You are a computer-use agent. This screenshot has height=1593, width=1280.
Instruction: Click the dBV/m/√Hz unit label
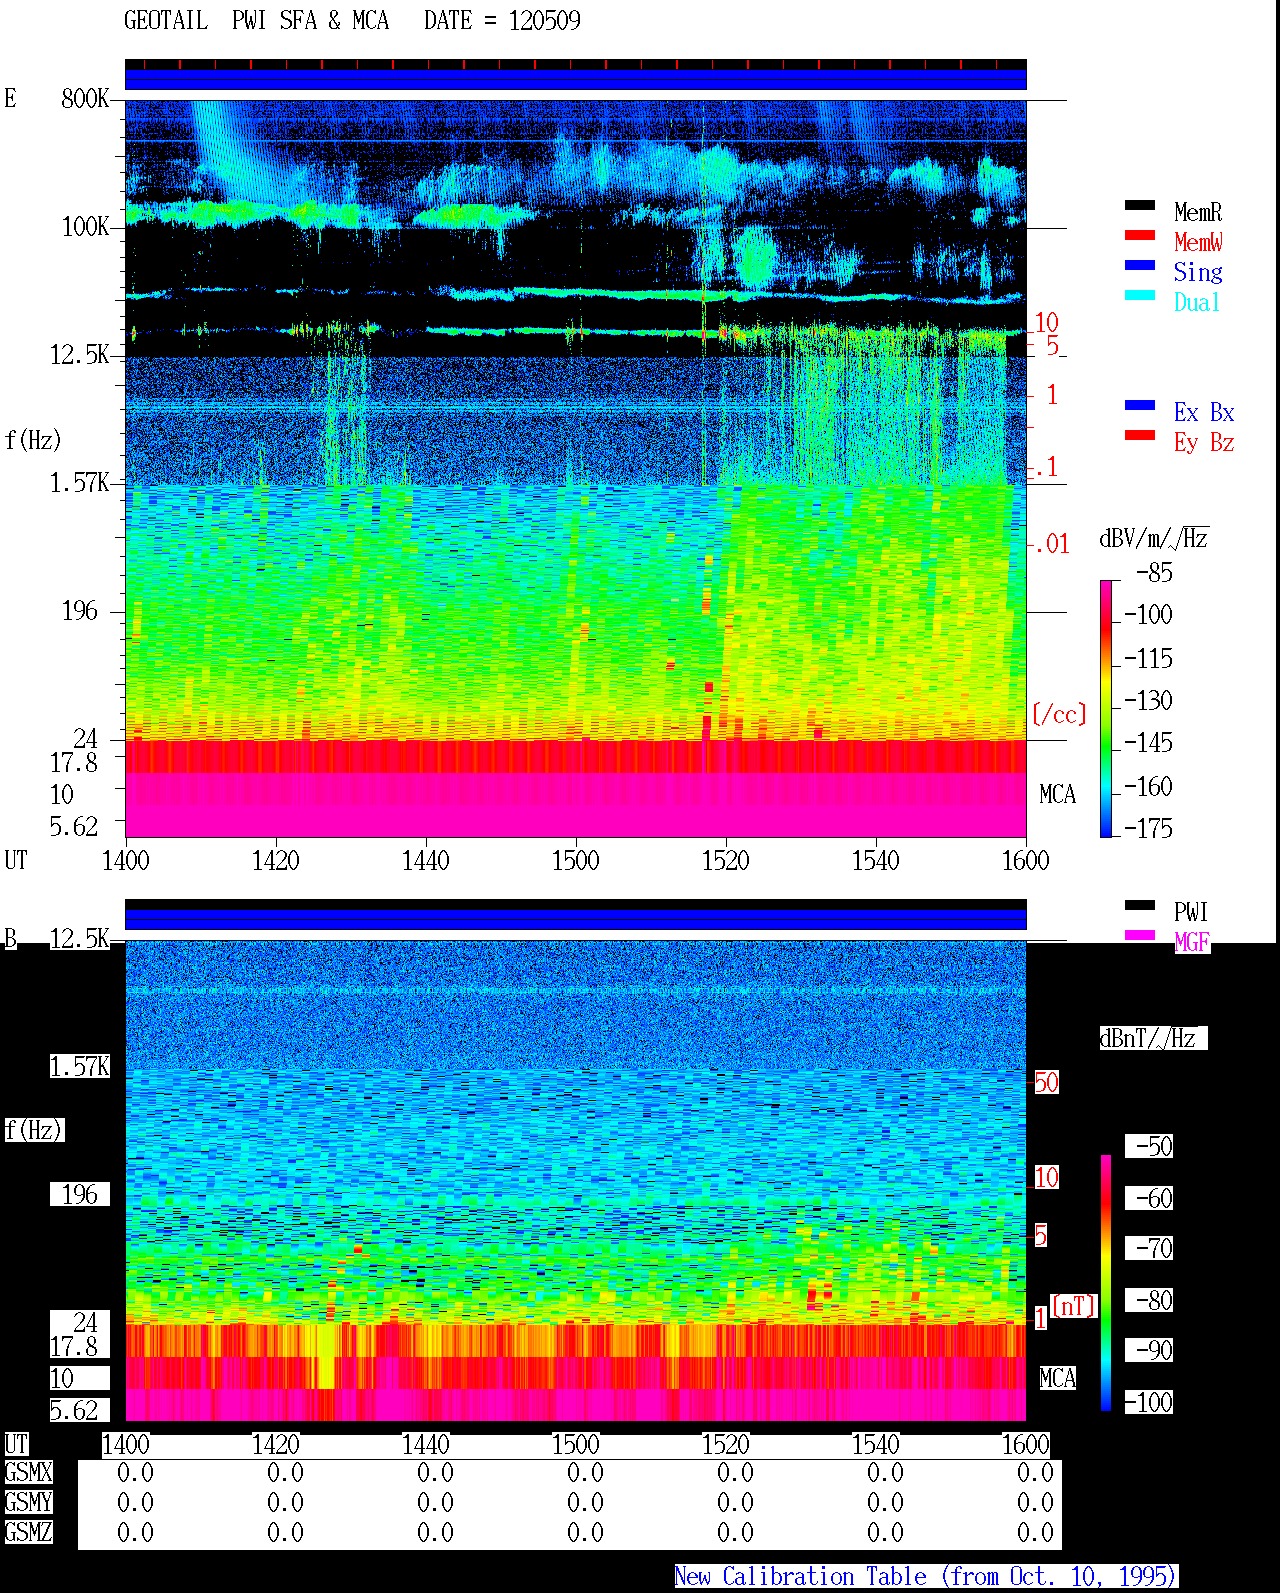coord(1154,538)
